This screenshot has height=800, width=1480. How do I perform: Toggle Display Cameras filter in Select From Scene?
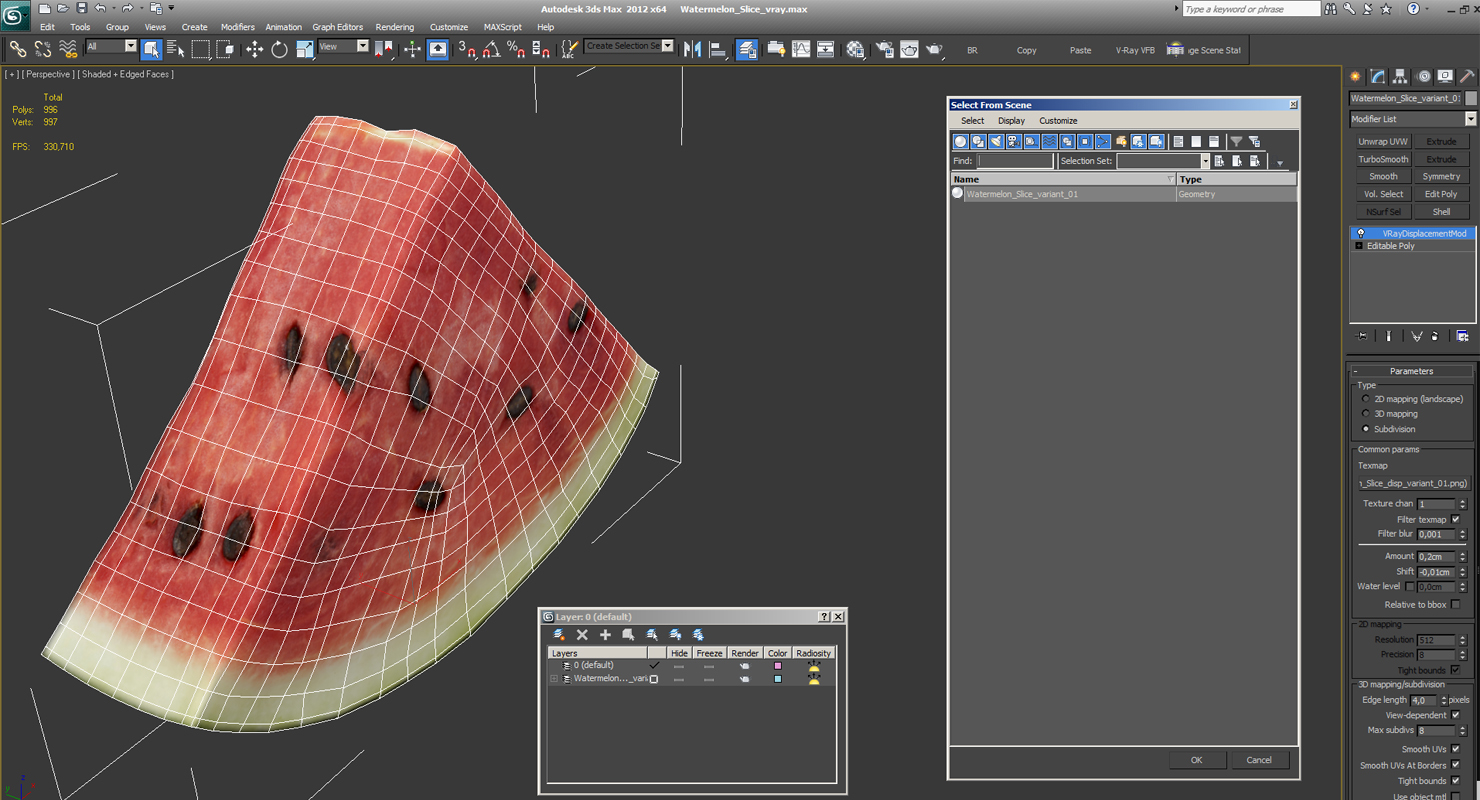[x=1014, y=141]
